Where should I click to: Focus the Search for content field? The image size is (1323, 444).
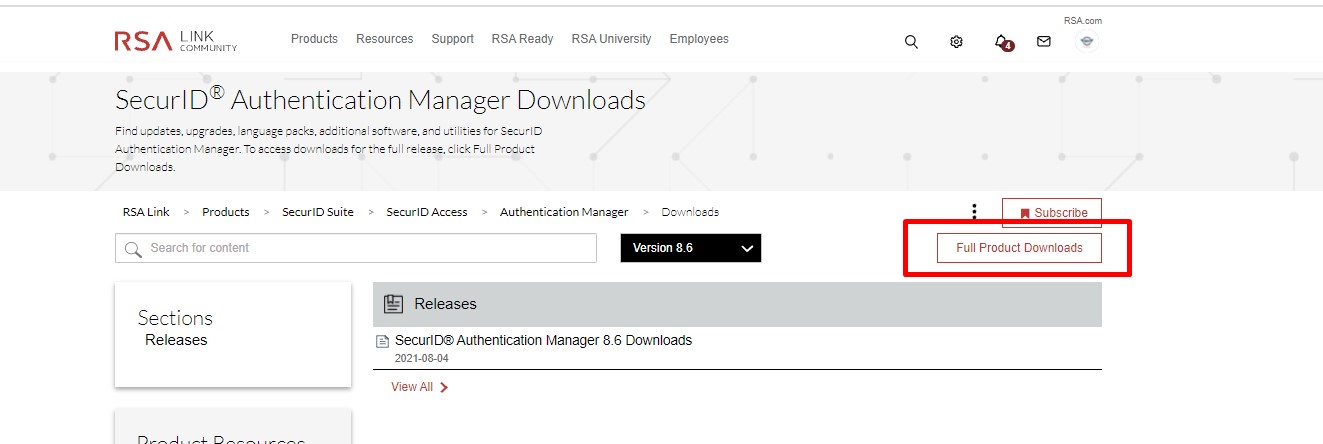pyautogui.click(x=356, y=248)
